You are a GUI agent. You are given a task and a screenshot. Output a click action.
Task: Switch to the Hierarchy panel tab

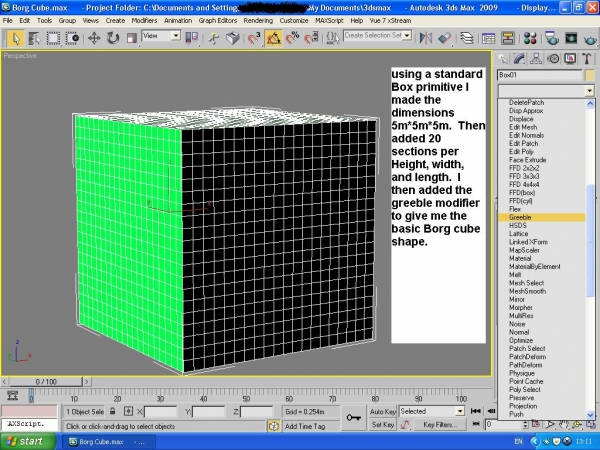coord(536,59)
